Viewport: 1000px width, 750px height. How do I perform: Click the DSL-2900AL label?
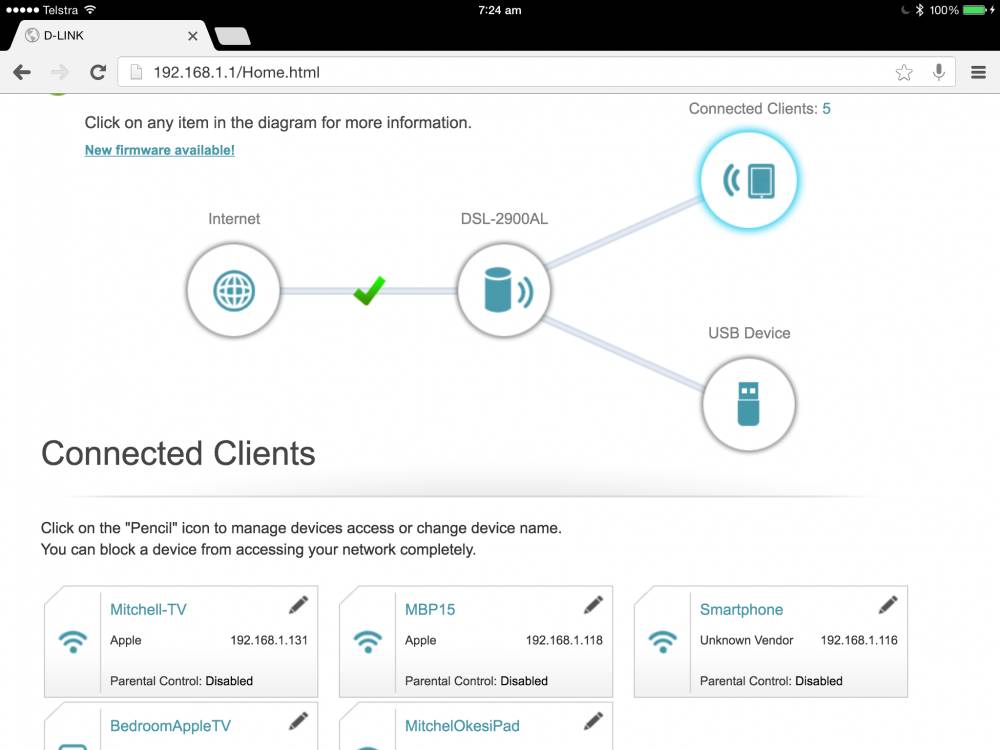(x=504, y=219)
